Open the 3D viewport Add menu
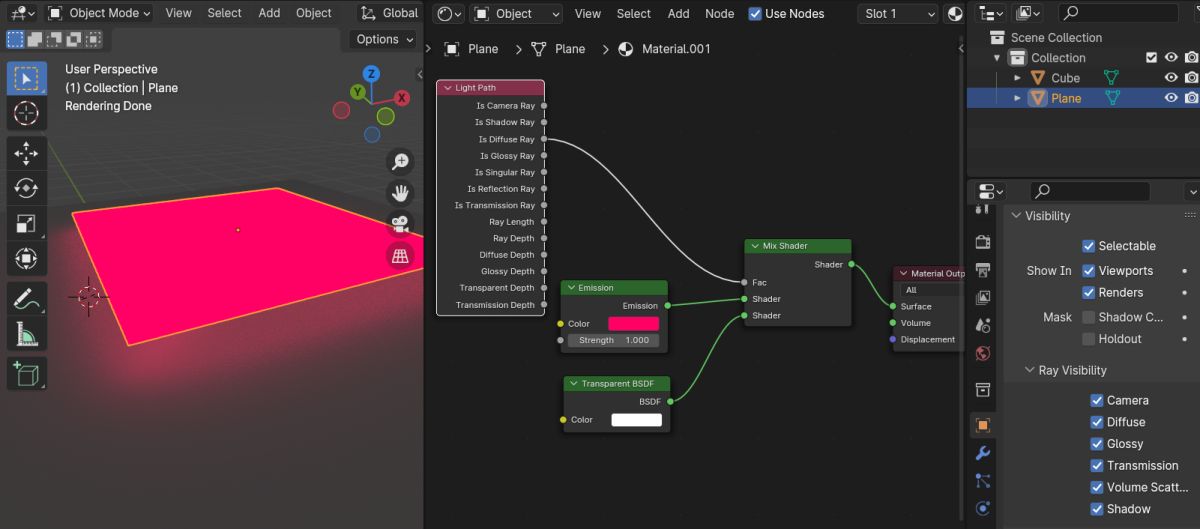 coord(269,13)
